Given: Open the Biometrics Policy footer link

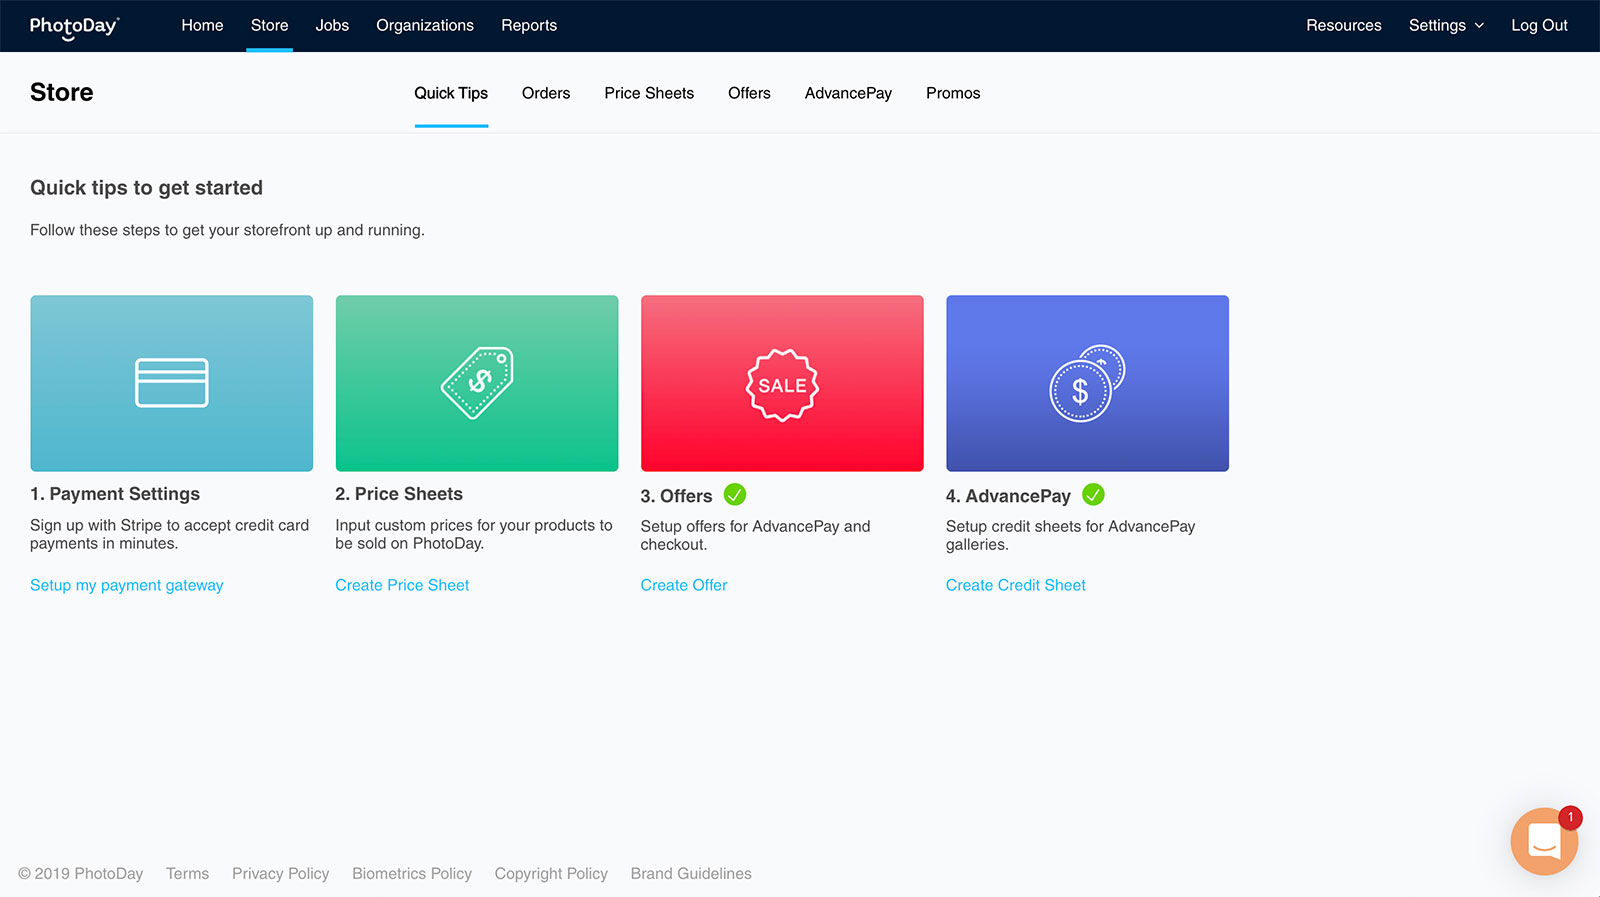Looking at the screenshot, I should 412,874.
